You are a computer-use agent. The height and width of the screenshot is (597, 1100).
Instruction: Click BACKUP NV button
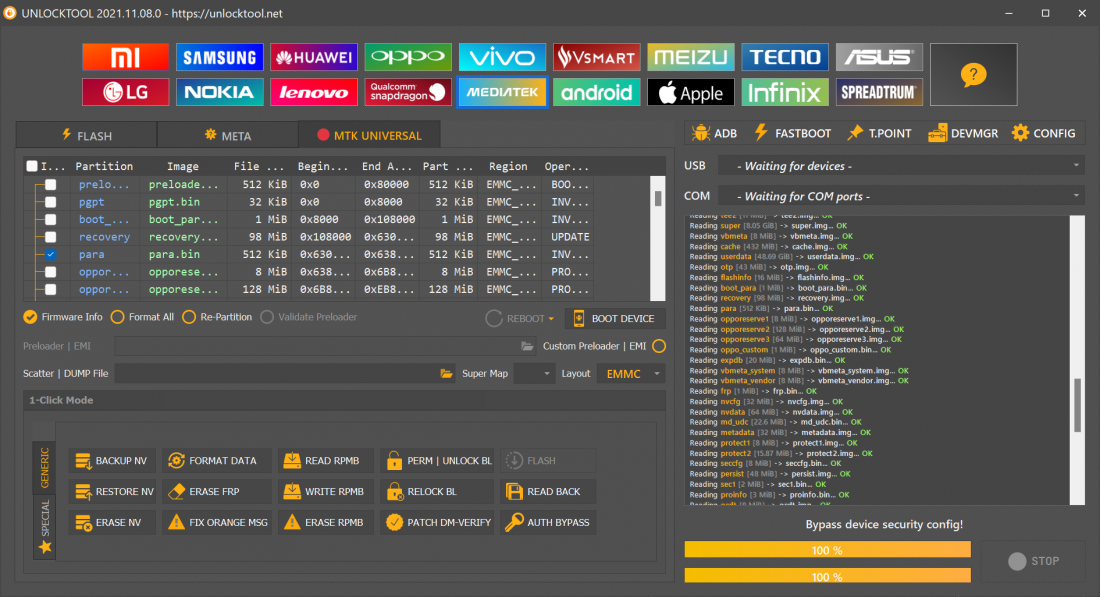[112, 461]
